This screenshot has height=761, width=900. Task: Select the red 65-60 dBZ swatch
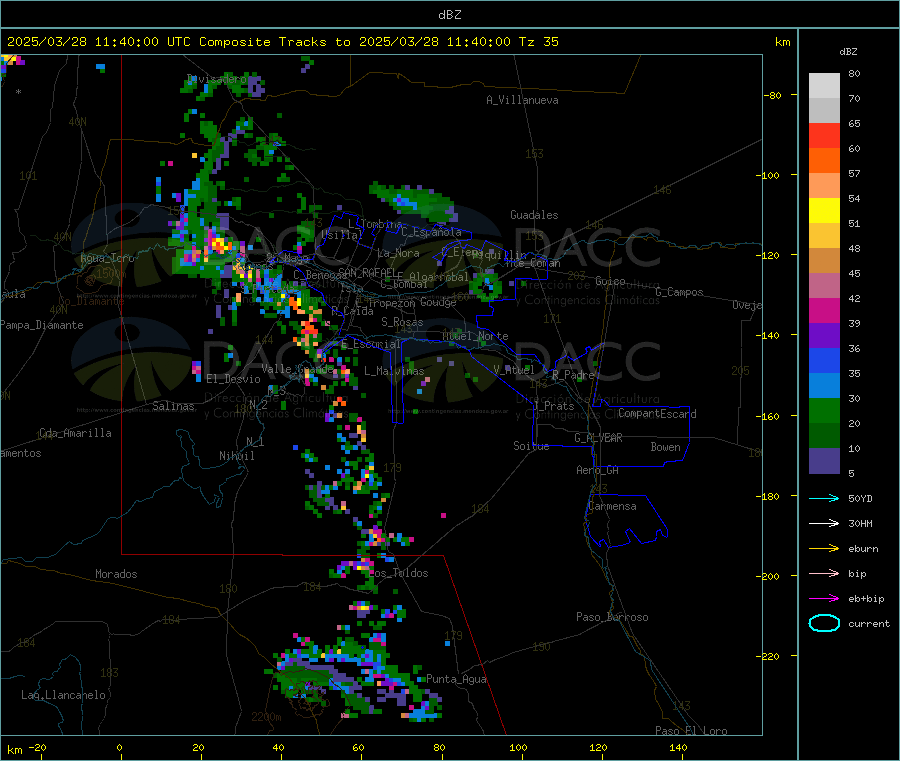(824, 135)
